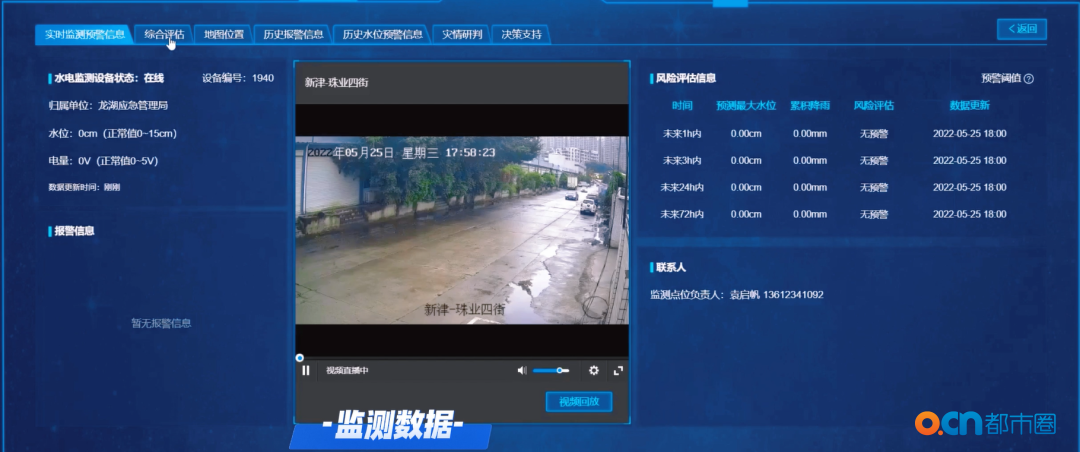This screenshot has width=1080, height=452.
Task: Click 归属单位: 龙湖应急管理局 text
Action: 108,106
